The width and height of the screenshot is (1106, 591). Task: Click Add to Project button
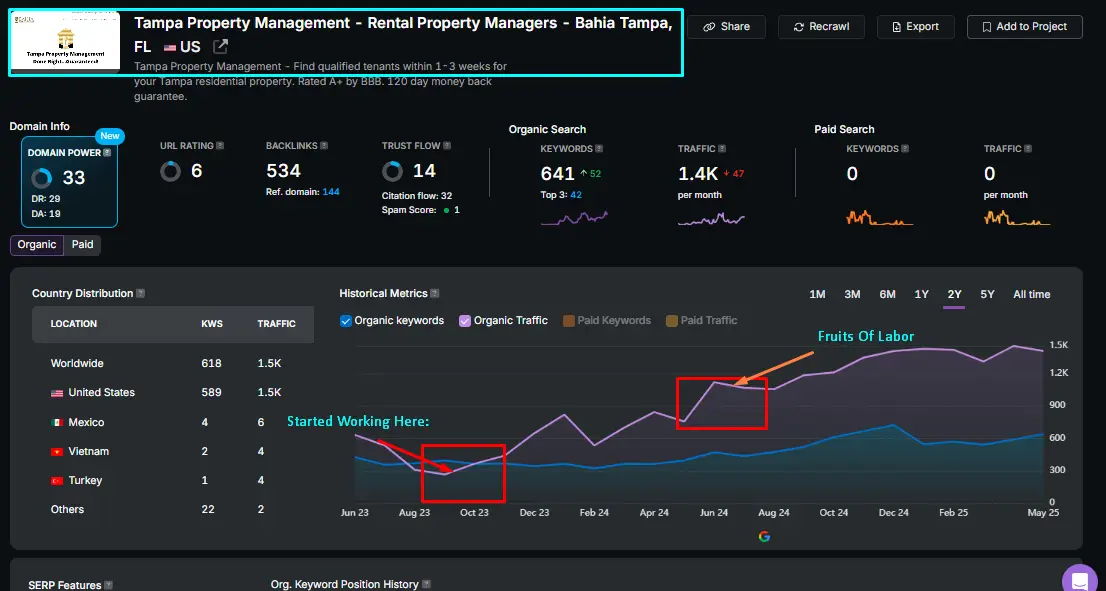point(1025,27)
